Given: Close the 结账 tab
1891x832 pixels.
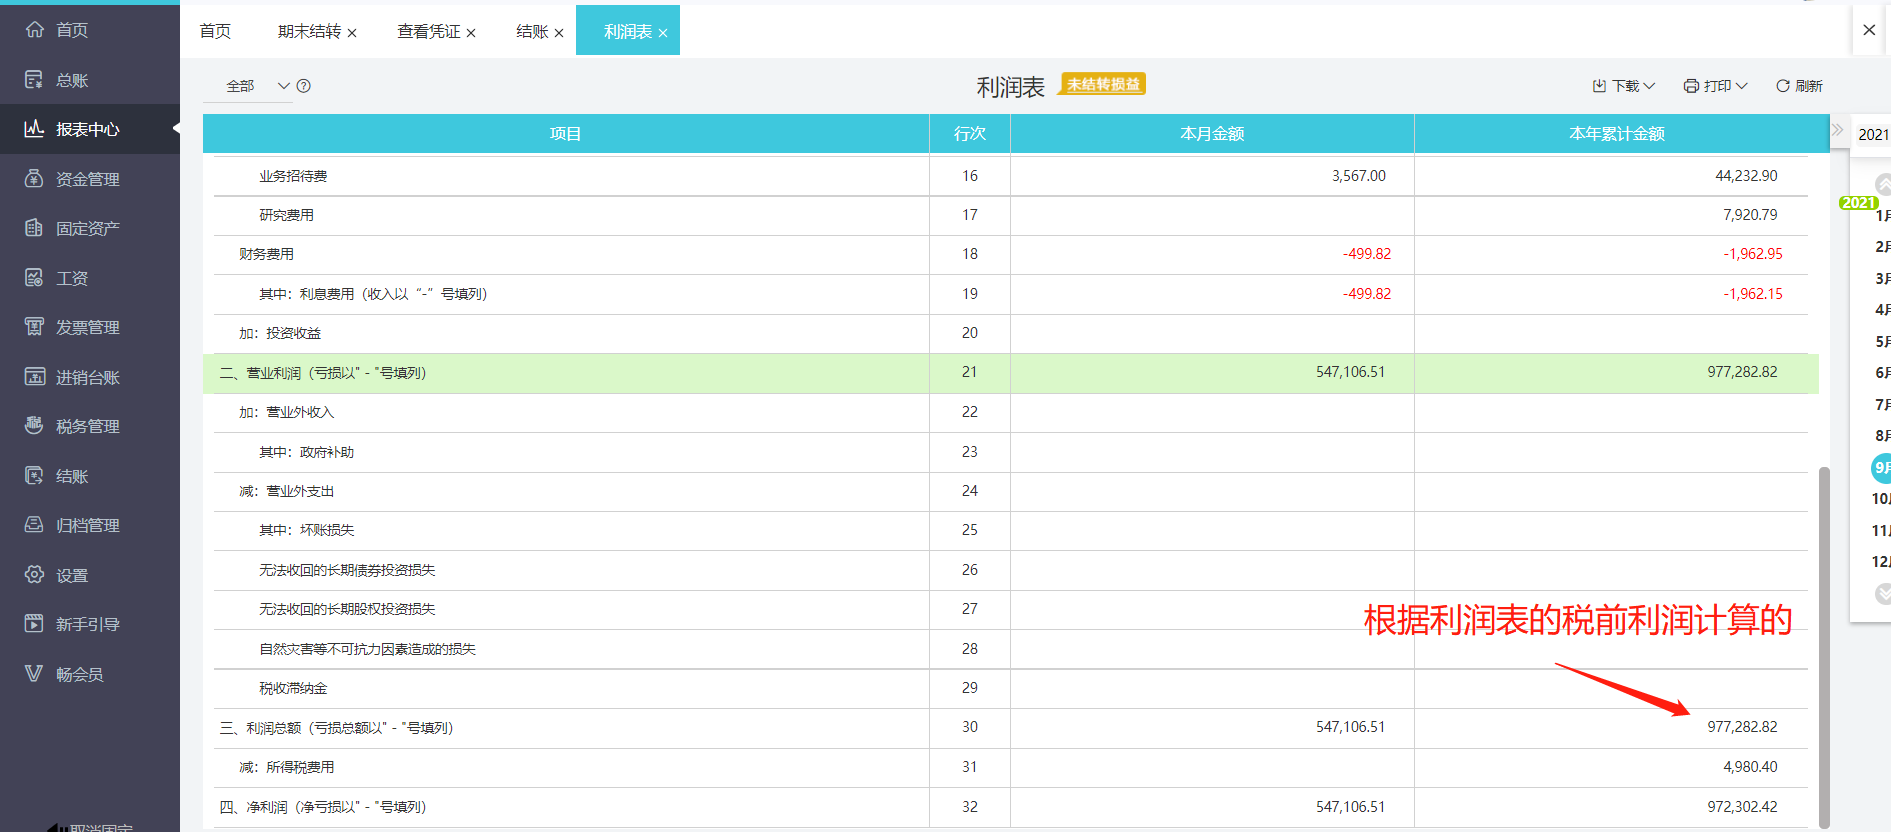Looking at the screenshot, I should tap(559, 33).
